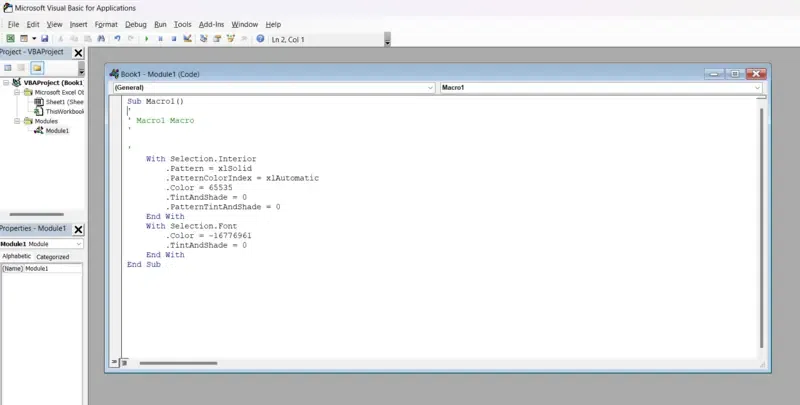This screenshot has width=800, height=405.
Task: Click the Save workbook toolbar icon
Action: point(44,39)
